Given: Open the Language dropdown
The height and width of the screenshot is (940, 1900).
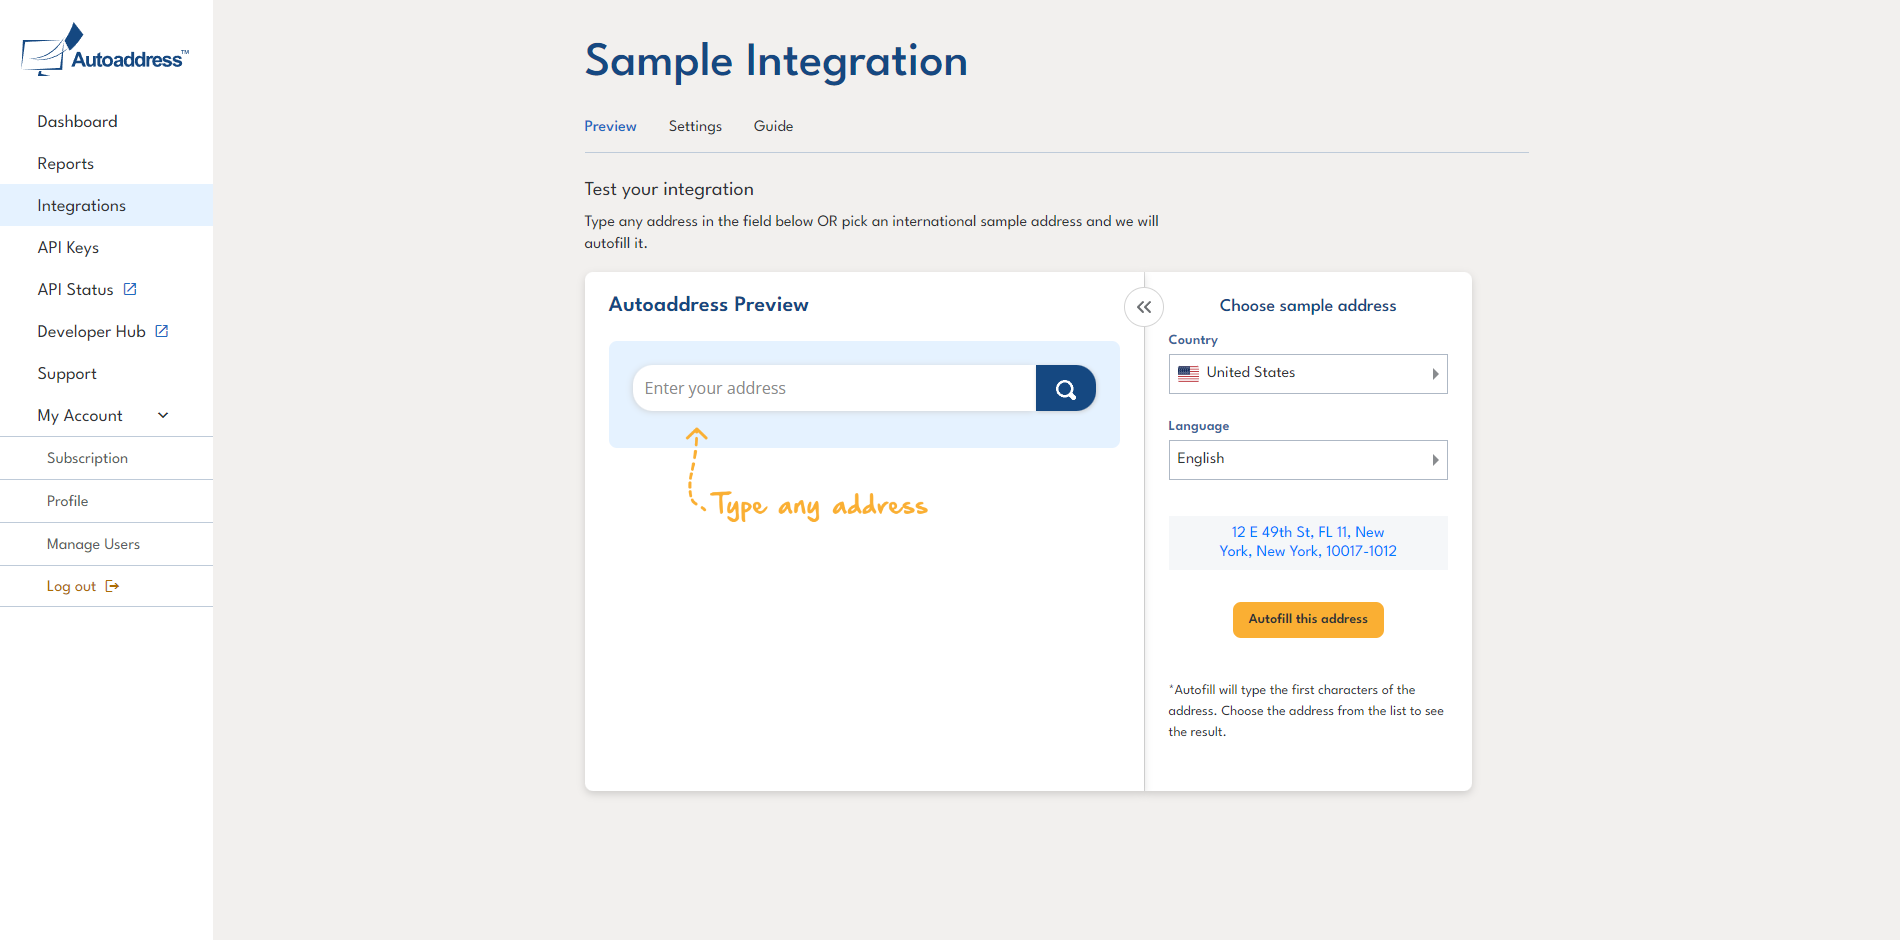Looking at the screenshot, I should 1307,460.
